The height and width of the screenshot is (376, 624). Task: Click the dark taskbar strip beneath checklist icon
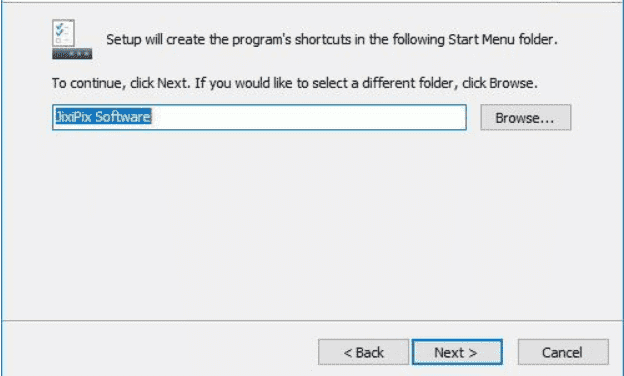point(72,54)
